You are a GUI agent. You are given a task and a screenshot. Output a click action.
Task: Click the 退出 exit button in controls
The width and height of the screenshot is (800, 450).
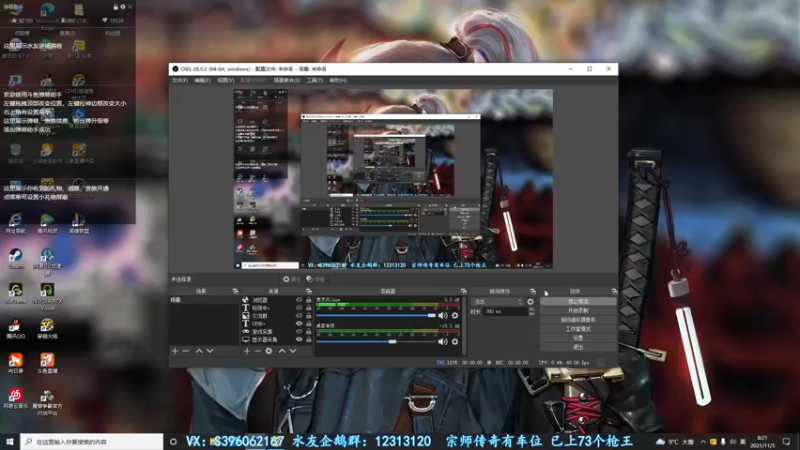(578, 347)
